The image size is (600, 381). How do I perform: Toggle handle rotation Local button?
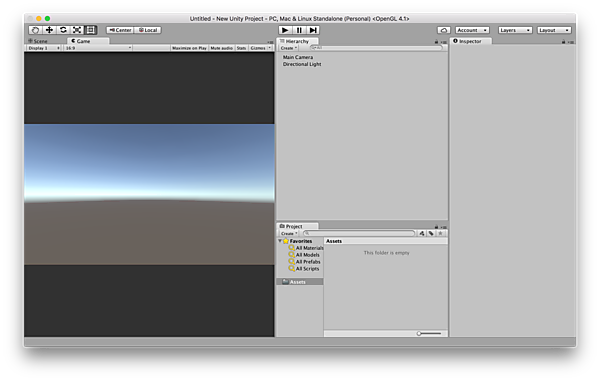[148, 30]
